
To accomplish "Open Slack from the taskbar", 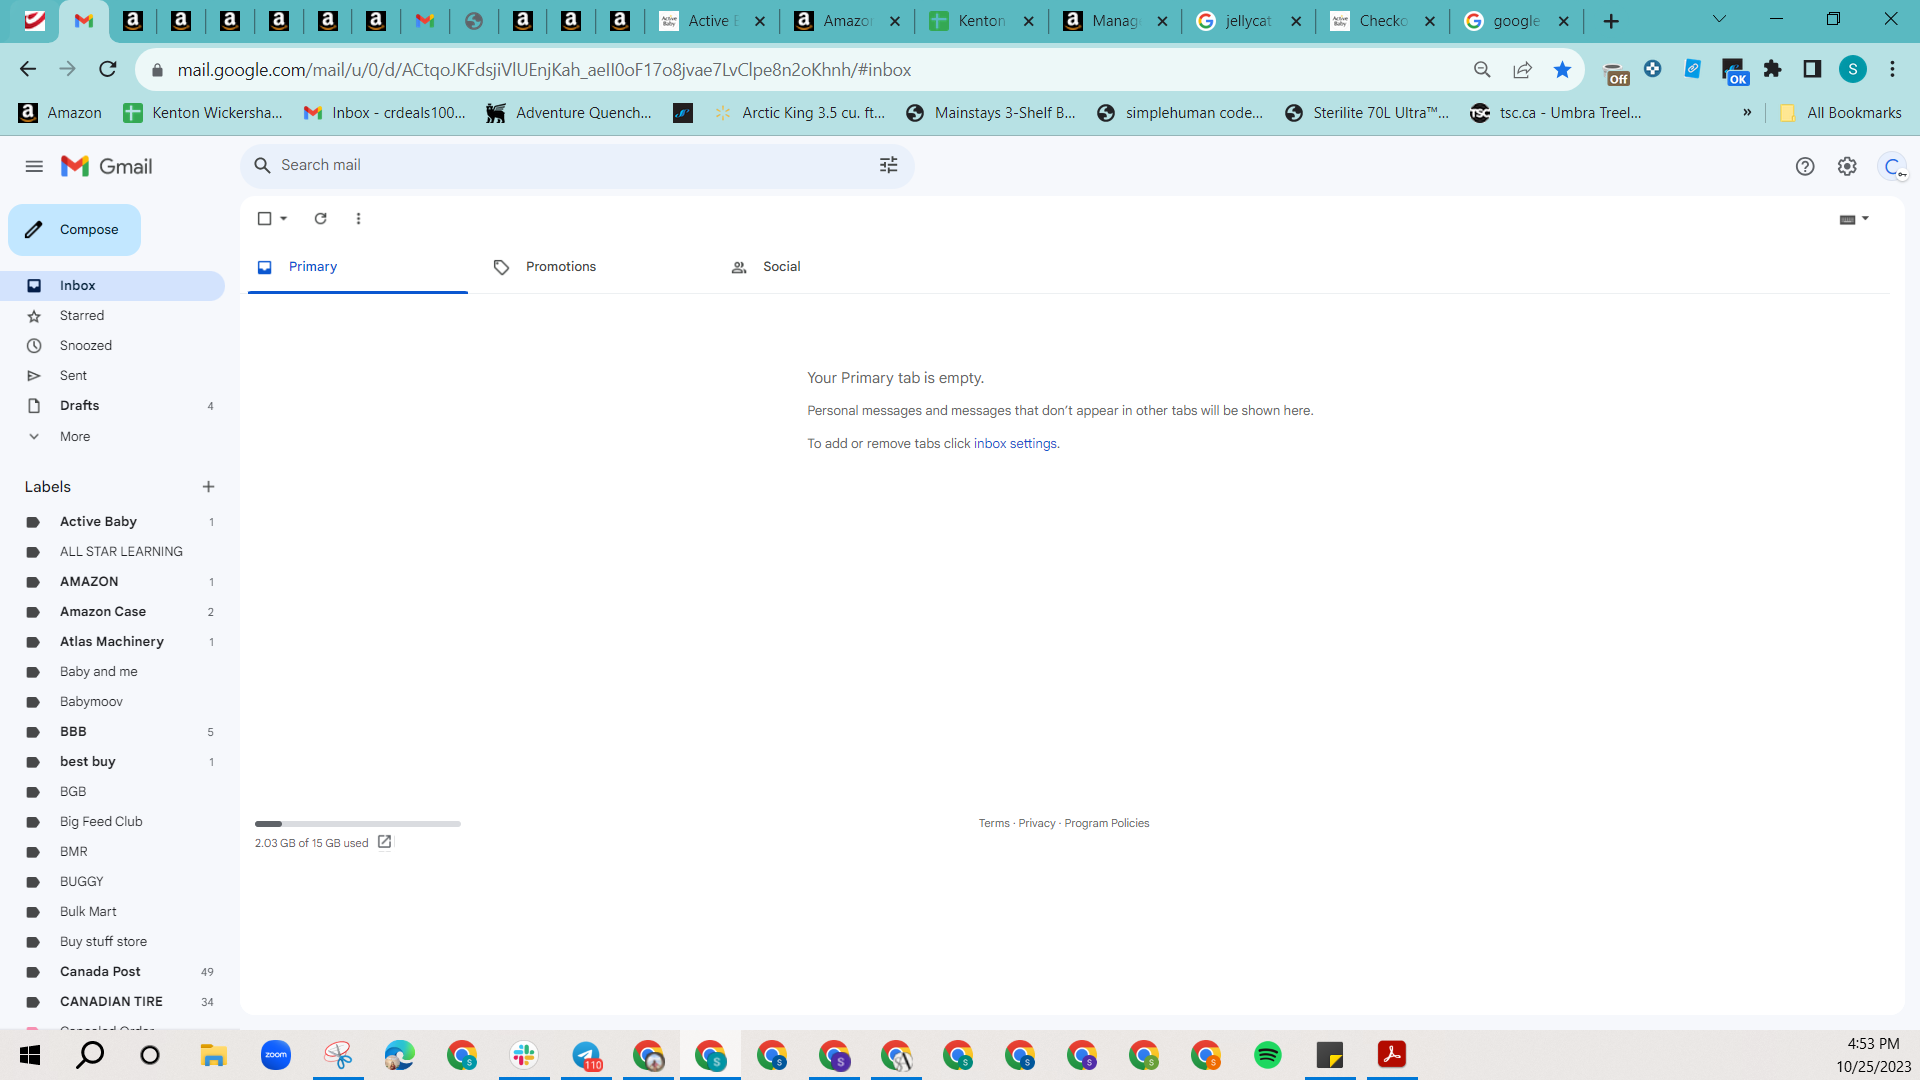I will click(524, 1055).
